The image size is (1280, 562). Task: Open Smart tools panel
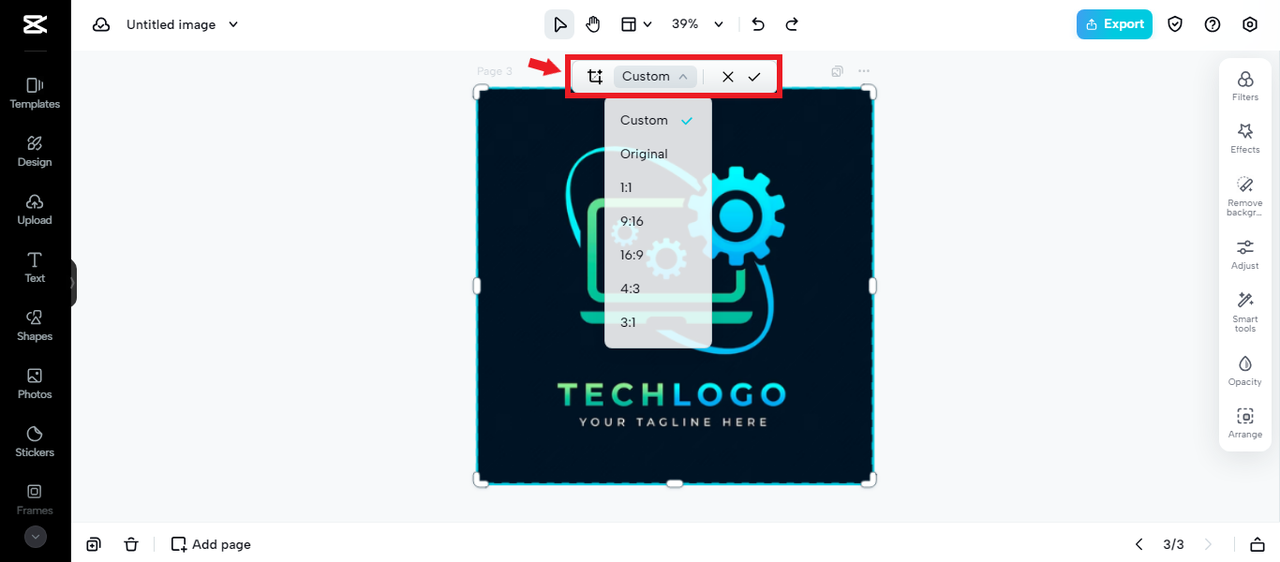tap(1245, 312)
